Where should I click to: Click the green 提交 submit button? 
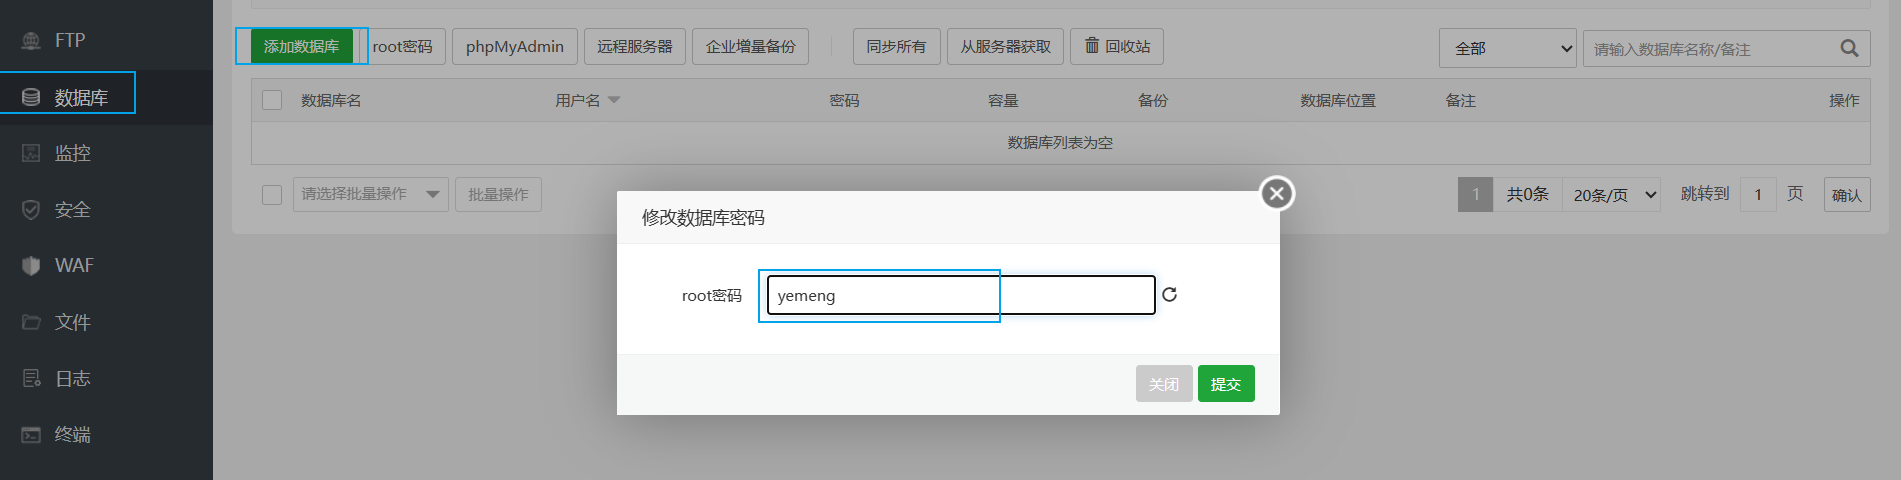[1225, 384]
